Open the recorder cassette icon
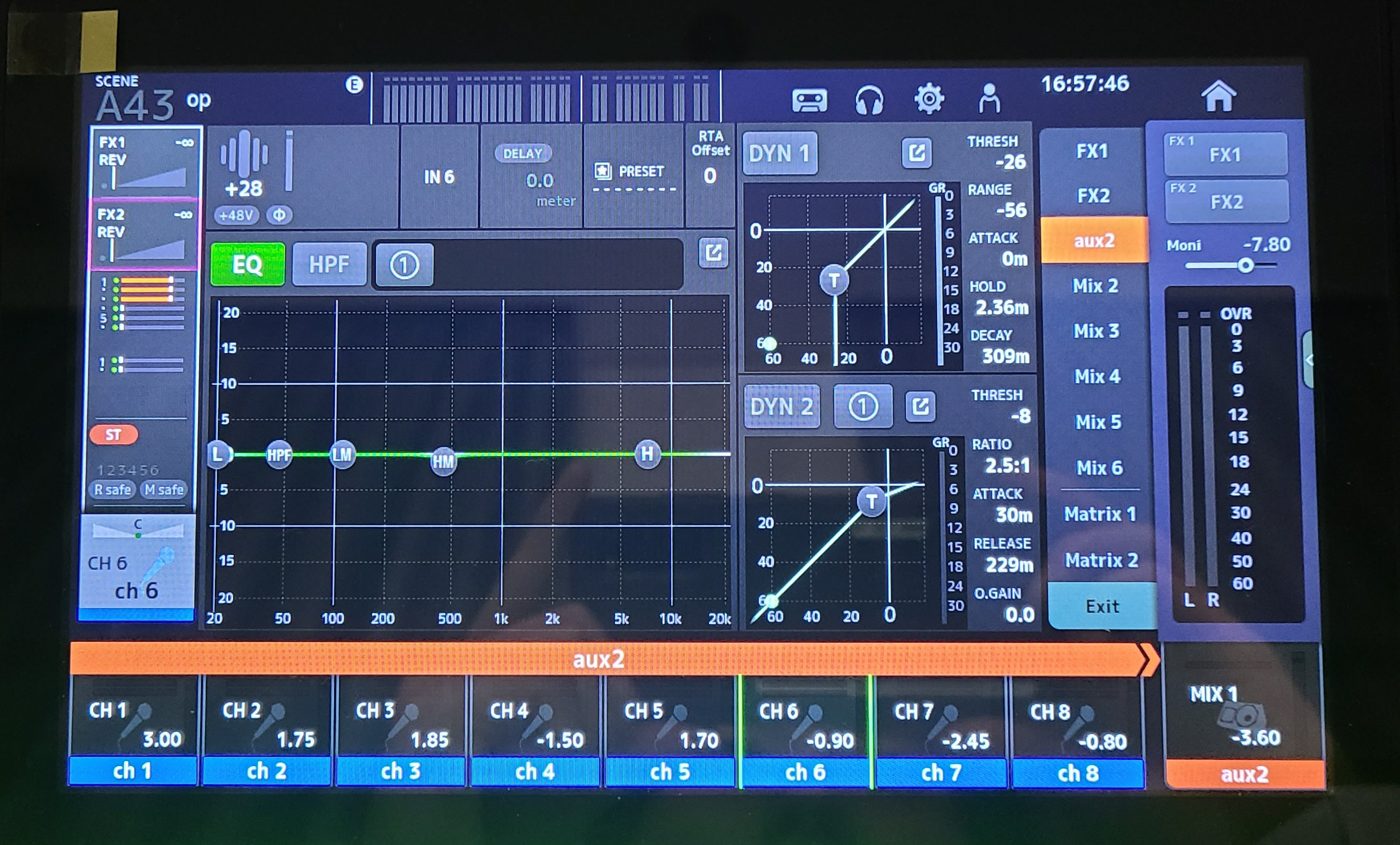This screenshot has width=1400, height=845. coord(809,99)
